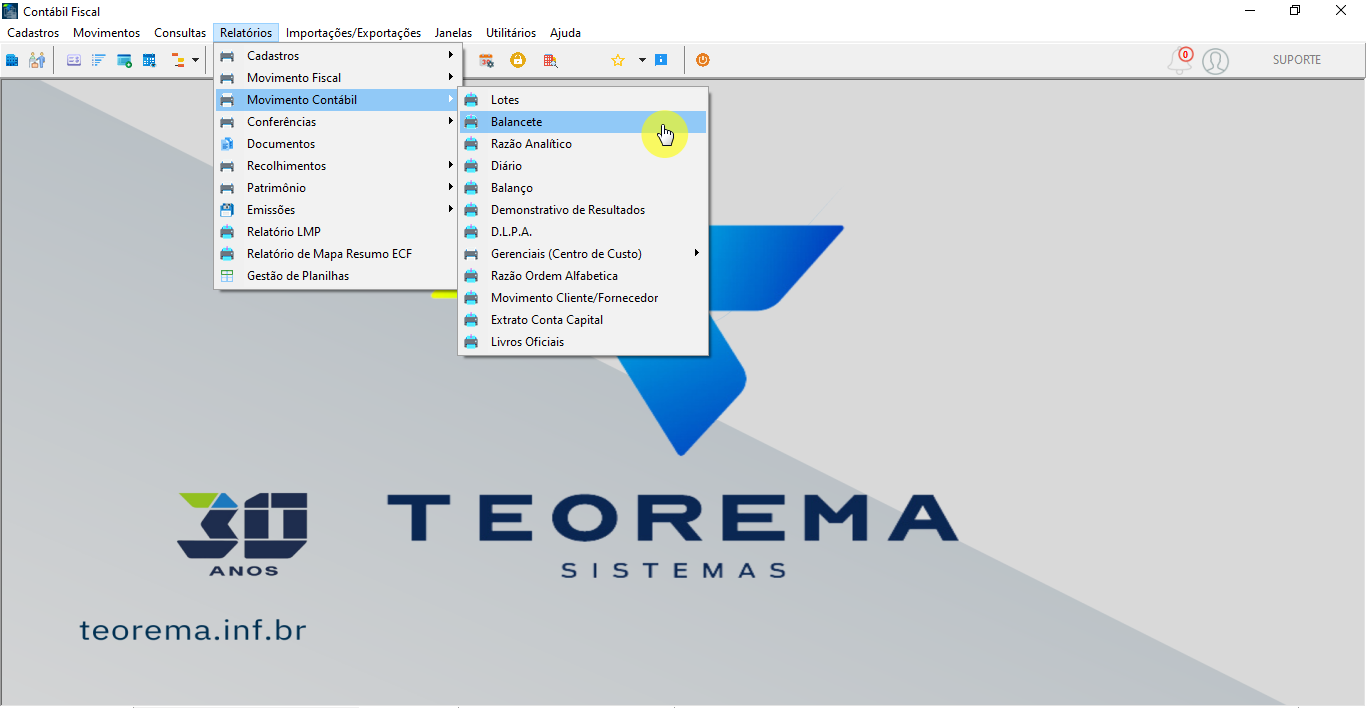Click Contábil Fiscal app icon in title bar

point(11,11)
